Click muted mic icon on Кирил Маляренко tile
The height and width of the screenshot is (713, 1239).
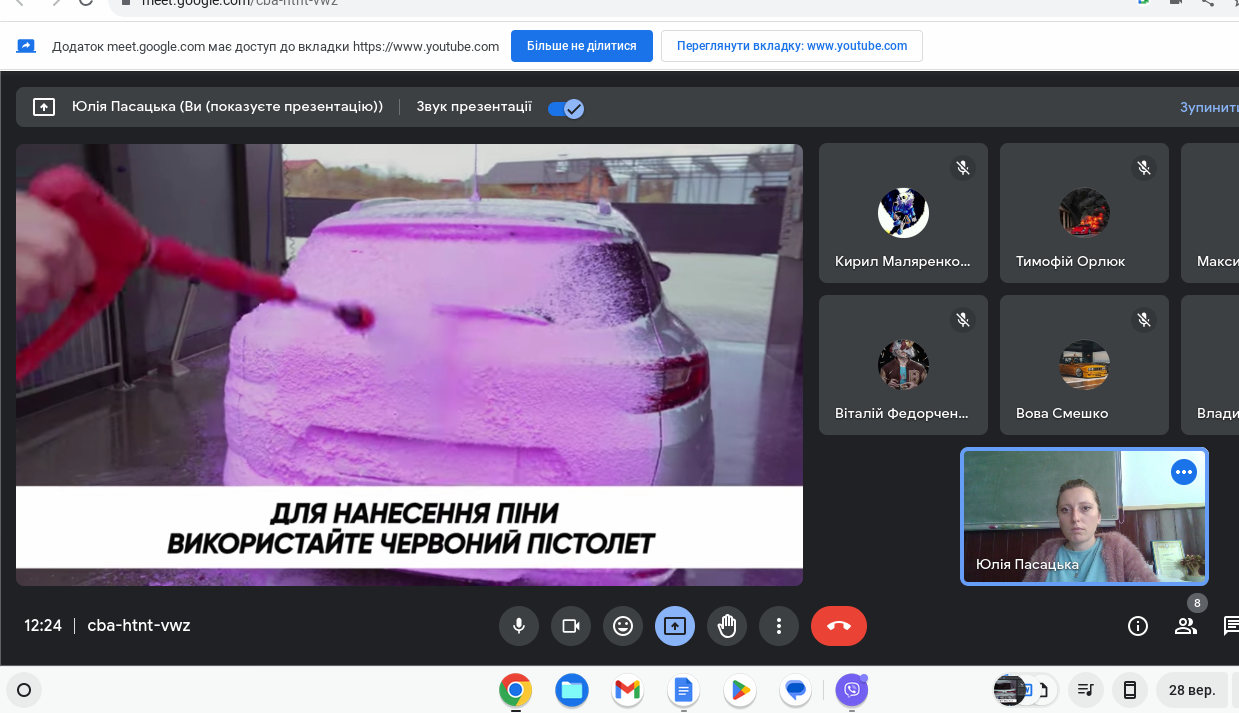963,168
